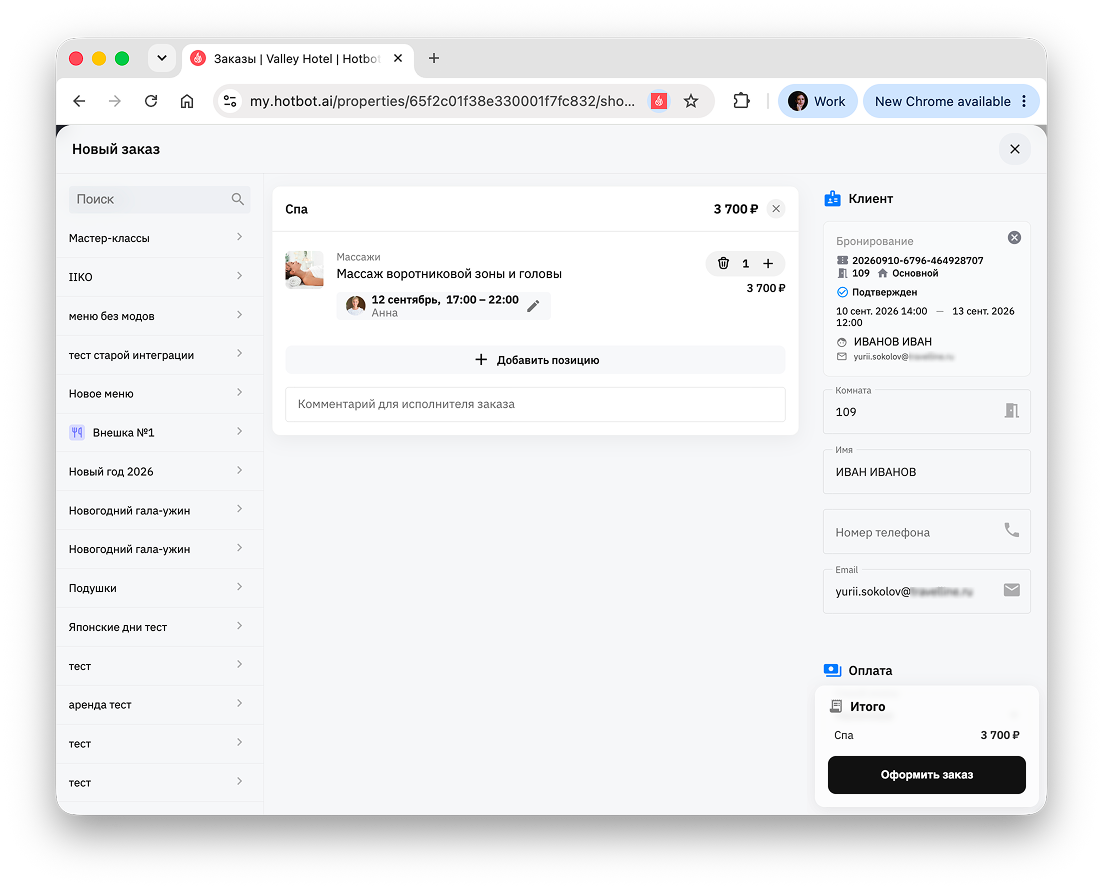Image resolution: width=1103 pixels, height=889 pixels.
Task: Open the Hotbot extension icon in address bar
Action: click(659, 101)
